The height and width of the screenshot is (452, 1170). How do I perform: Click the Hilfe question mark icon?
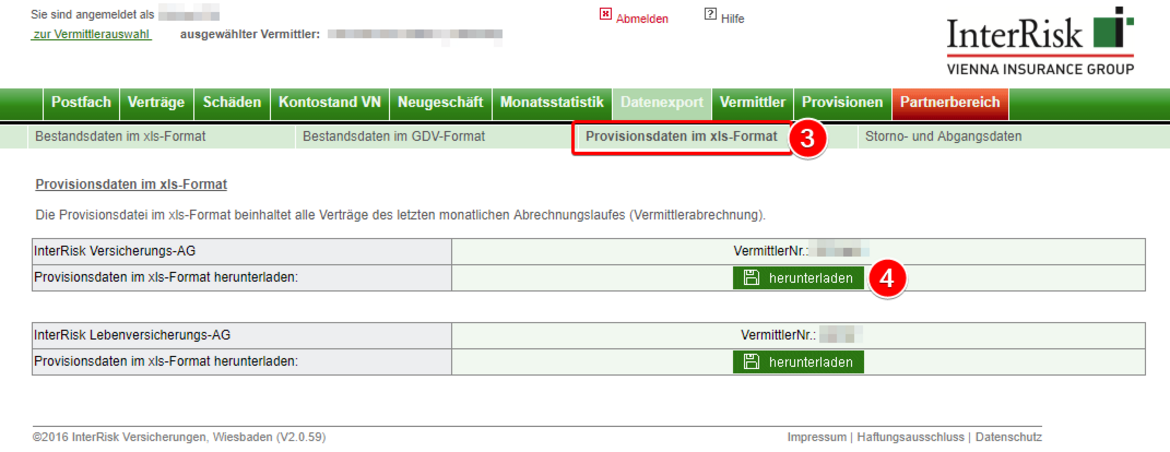point(710,14)
